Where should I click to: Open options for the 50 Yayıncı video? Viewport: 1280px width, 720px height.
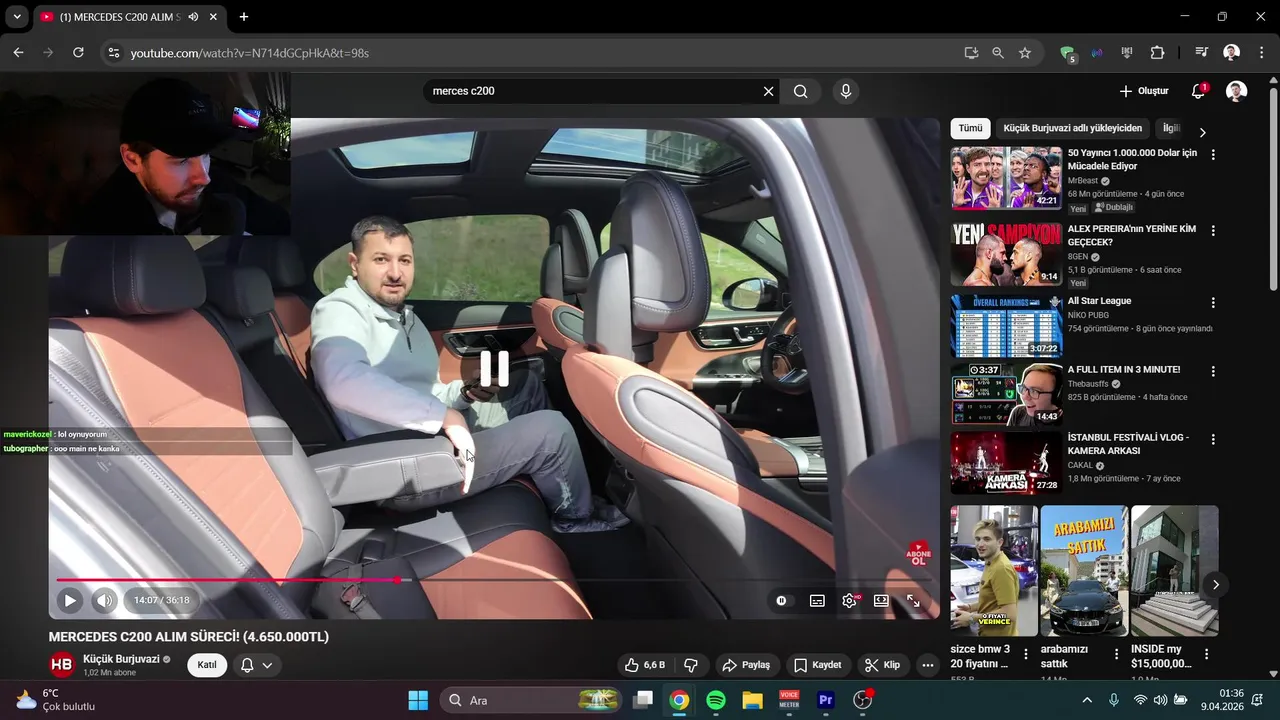(1213, 155)
